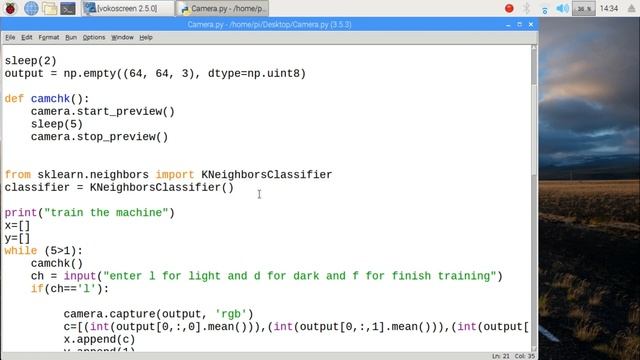This screenshot has width=640, height=360.
Task: Click the Col: 35 status indicator
Action: 524,356
